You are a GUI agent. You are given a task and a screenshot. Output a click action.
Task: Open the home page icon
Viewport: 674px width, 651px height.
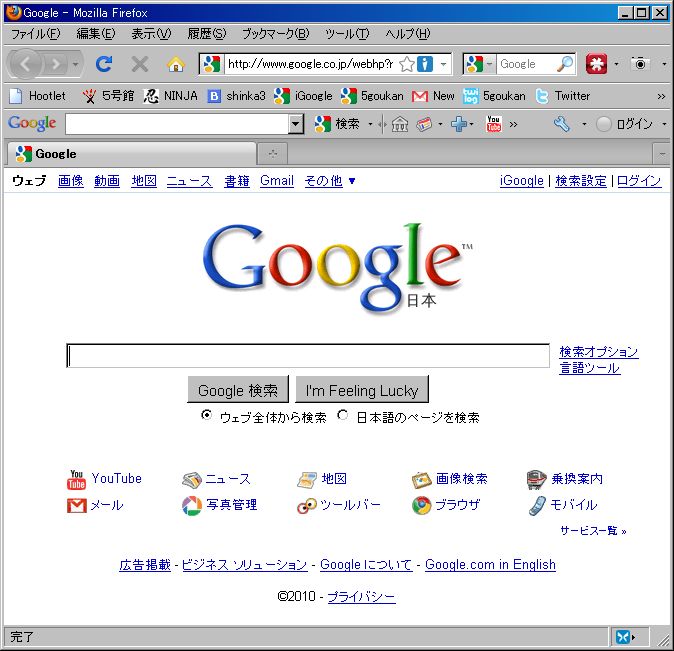tap(176, 64)
